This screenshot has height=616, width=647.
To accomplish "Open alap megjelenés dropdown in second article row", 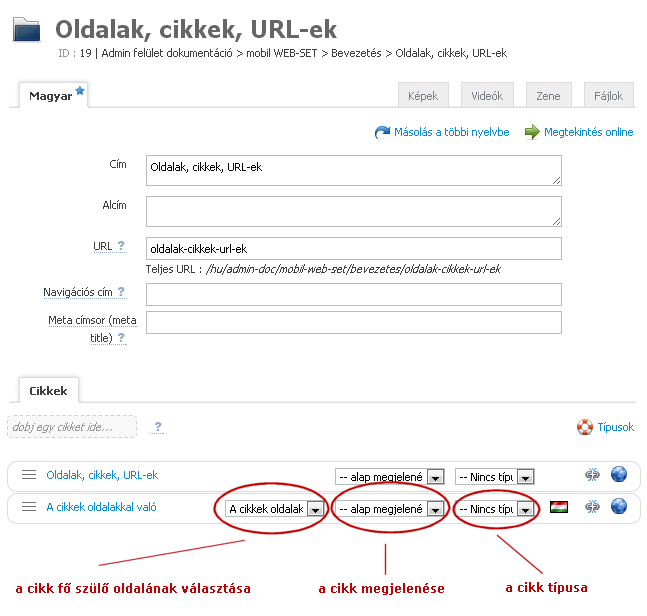I will pyautogui.click(x=390, y=509).
